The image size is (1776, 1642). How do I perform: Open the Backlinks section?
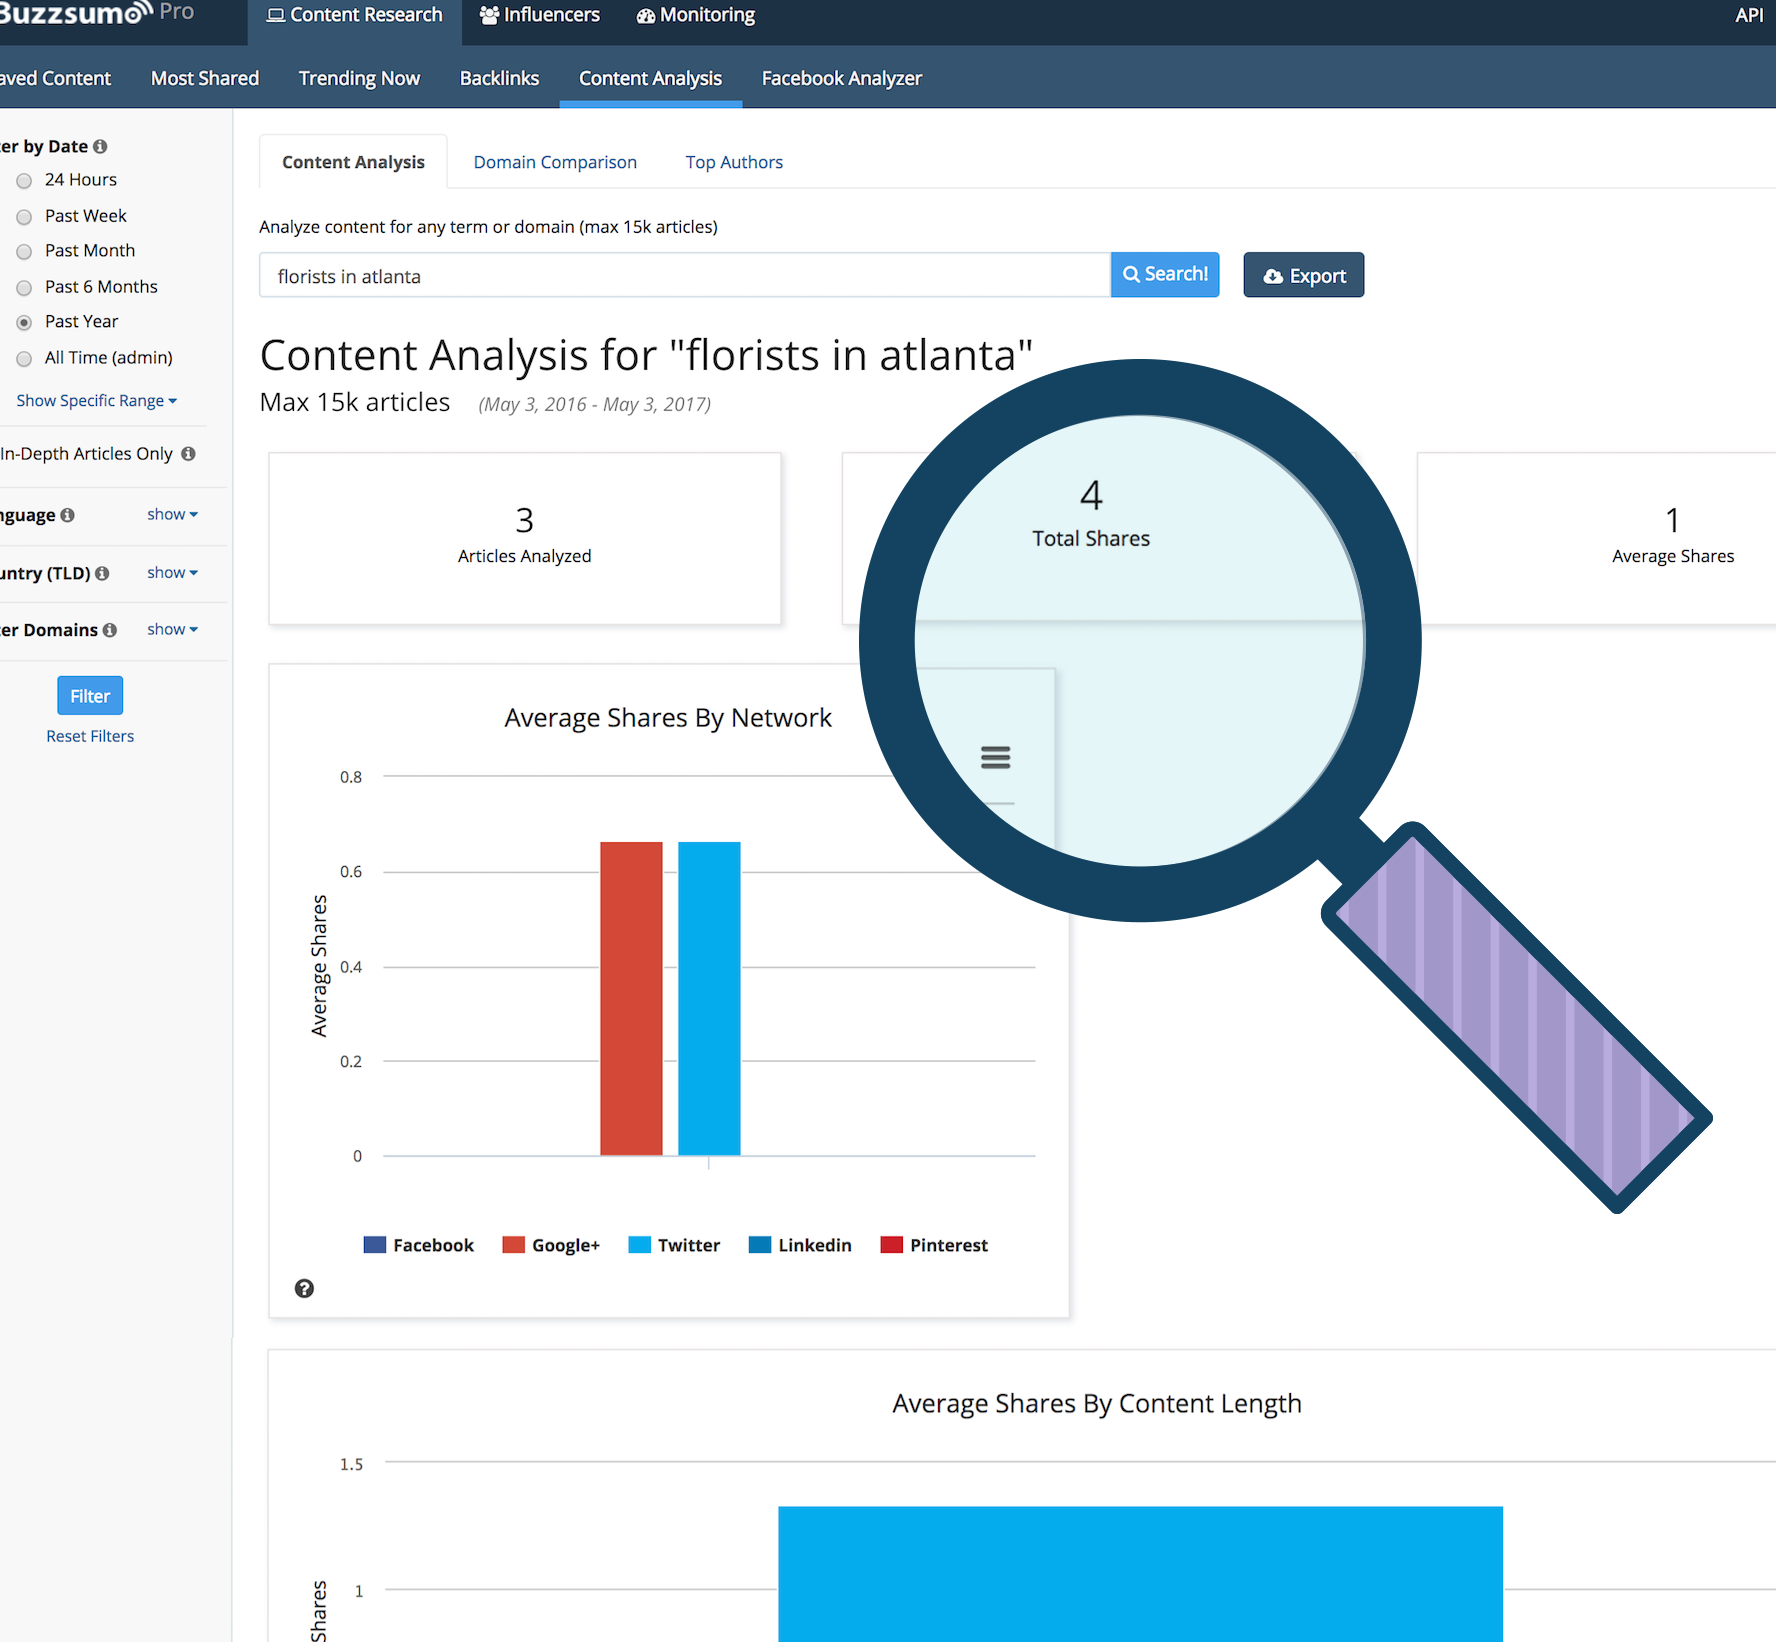click(x=499, y=78)
